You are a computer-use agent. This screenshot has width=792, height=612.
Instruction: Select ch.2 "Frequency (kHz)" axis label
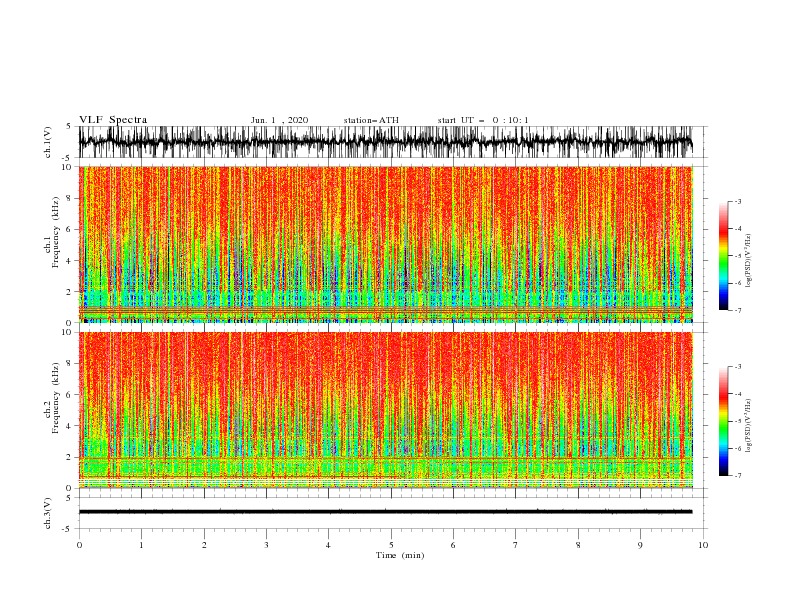55,398
